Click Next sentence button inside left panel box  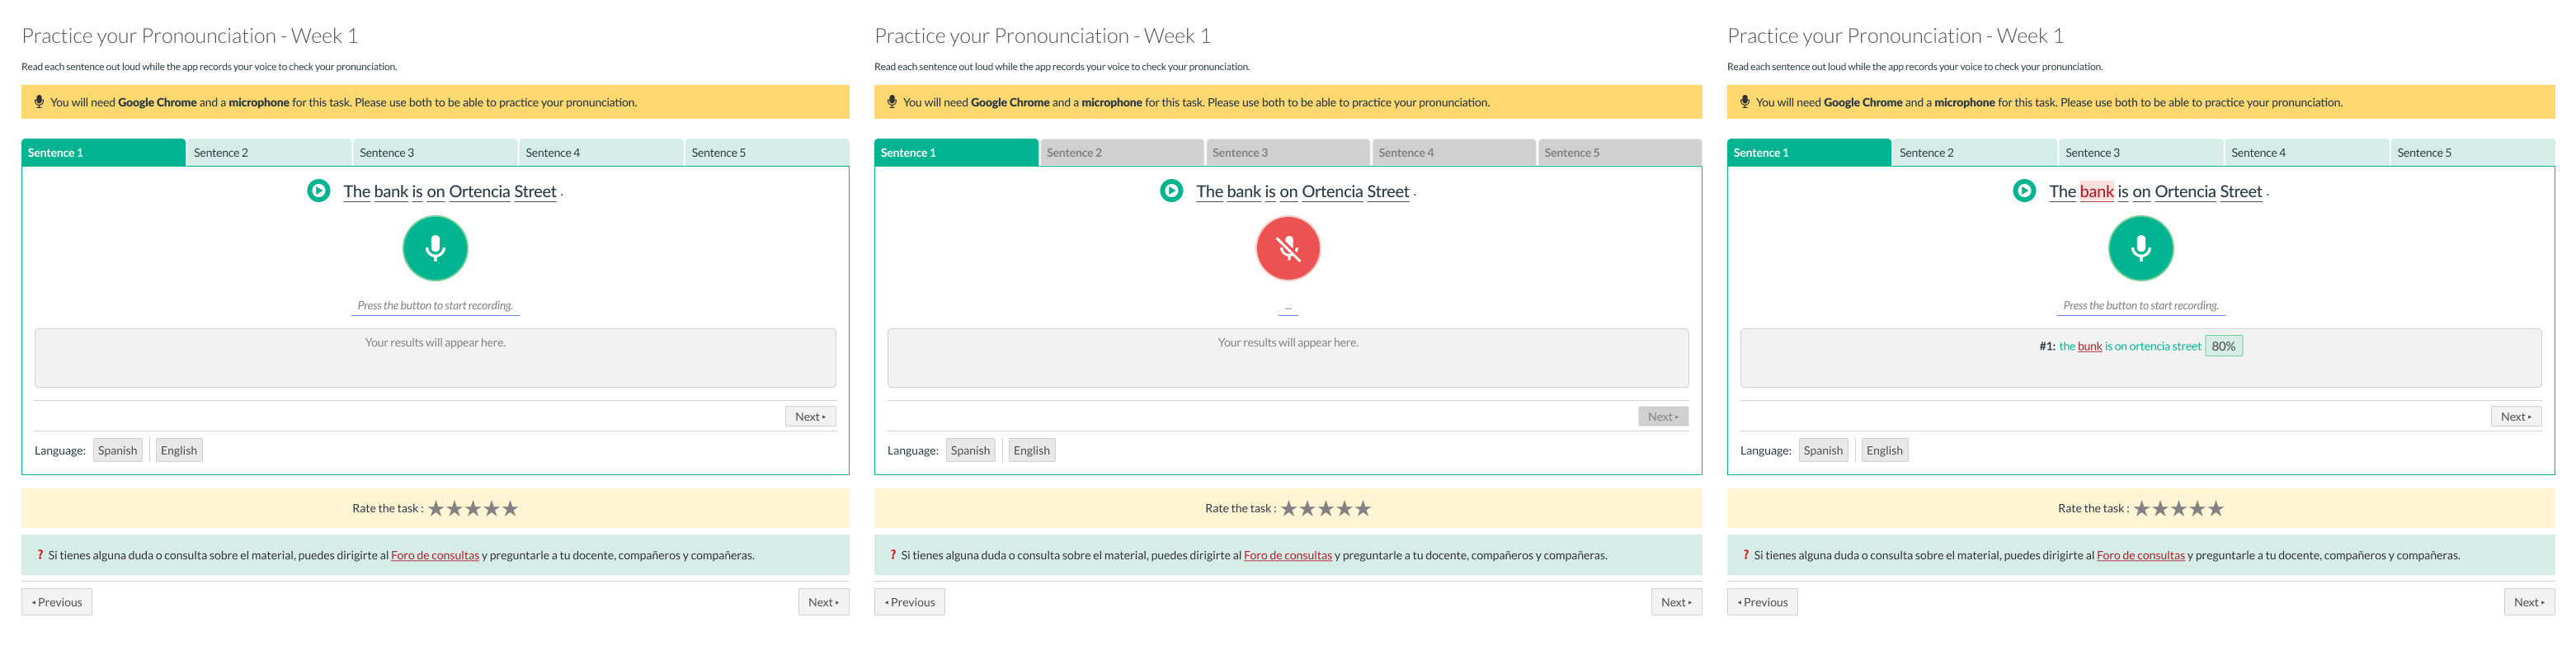point(810,416)
